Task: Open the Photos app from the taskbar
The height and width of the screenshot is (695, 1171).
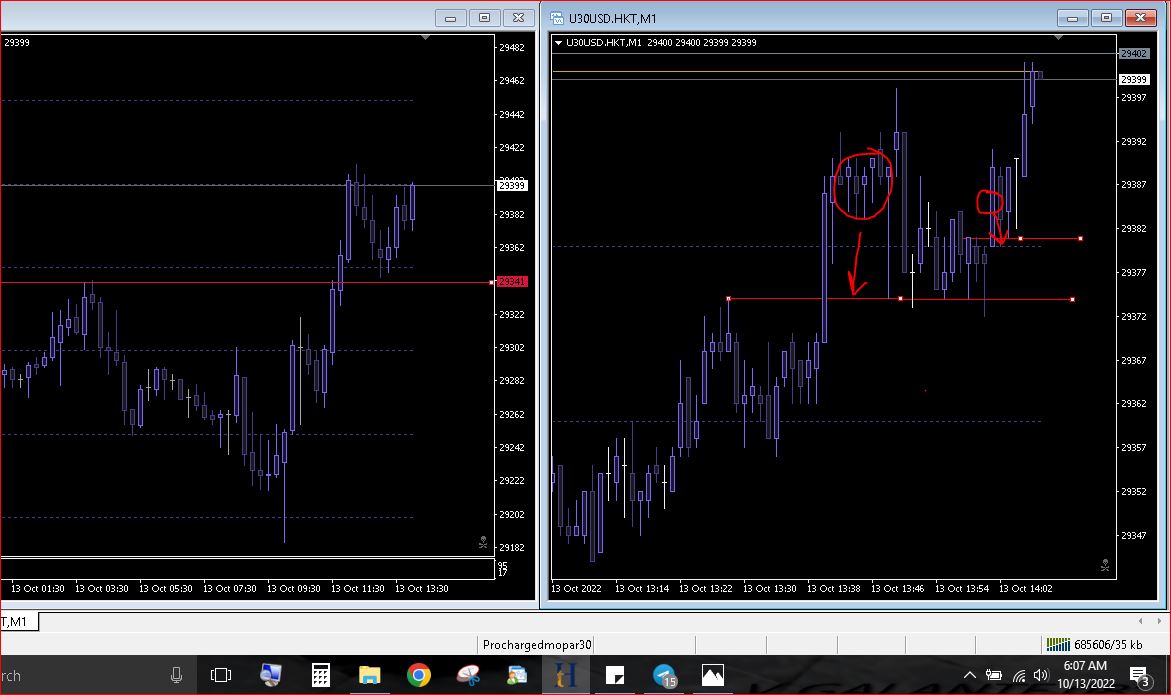Action: coord(712,676)
